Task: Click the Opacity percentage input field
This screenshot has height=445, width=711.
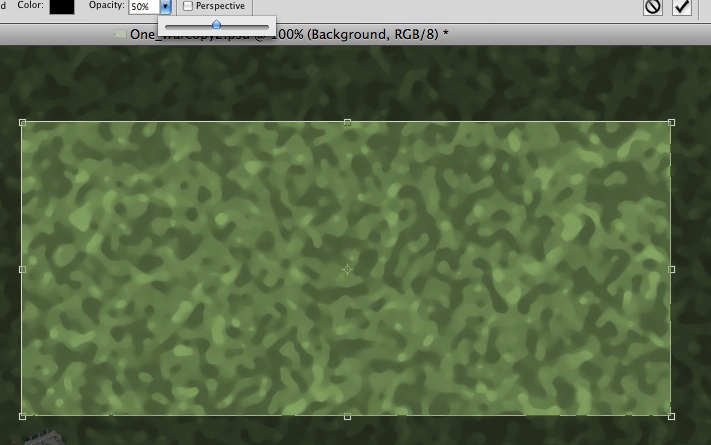Action: tap(143, 7)
